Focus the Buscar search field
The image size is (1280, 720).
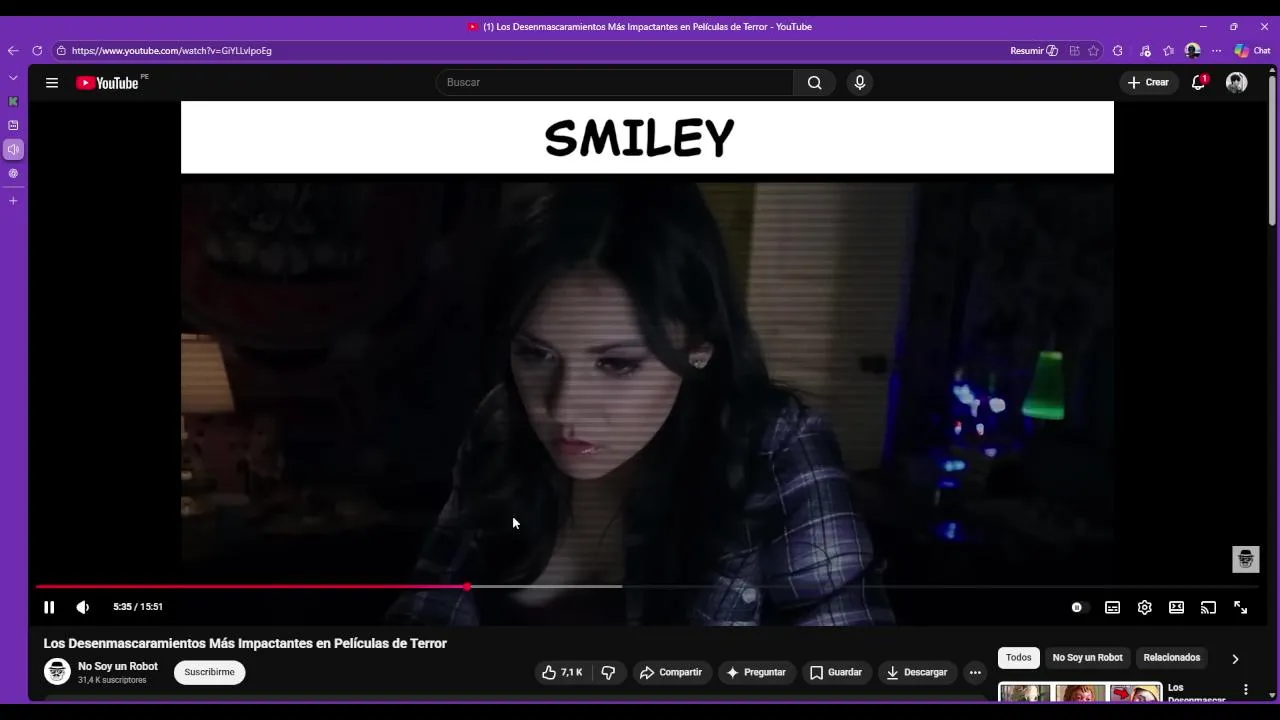[x=615, y=82]
